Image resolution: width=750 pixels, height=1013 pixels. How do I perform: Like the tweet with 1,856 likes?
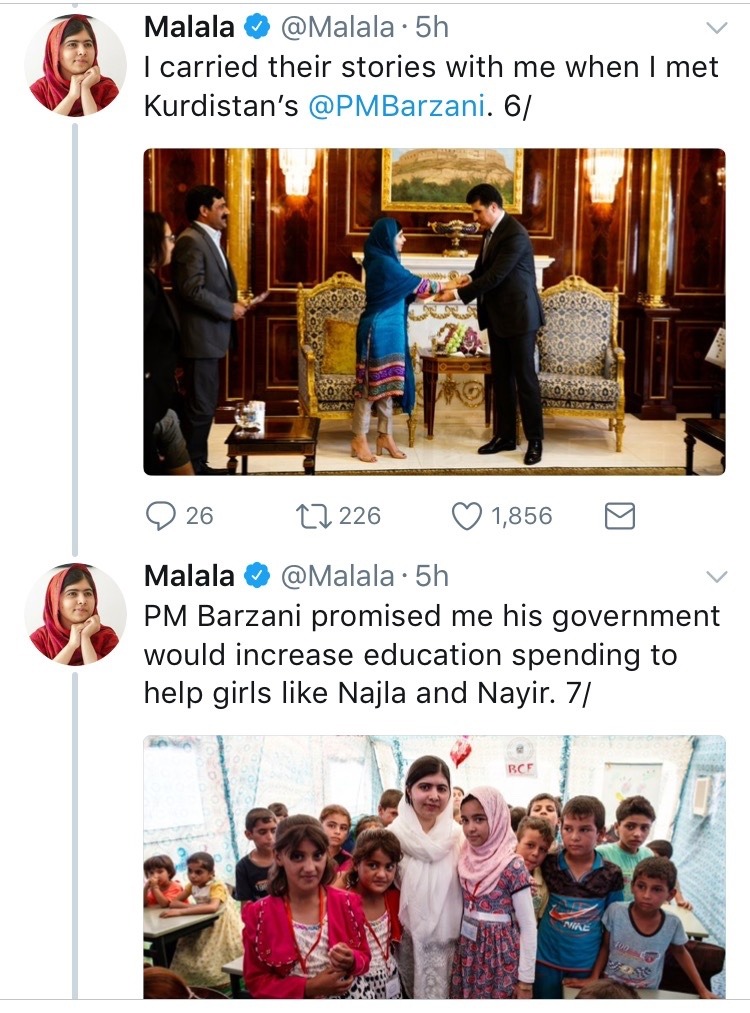point(467,516)
